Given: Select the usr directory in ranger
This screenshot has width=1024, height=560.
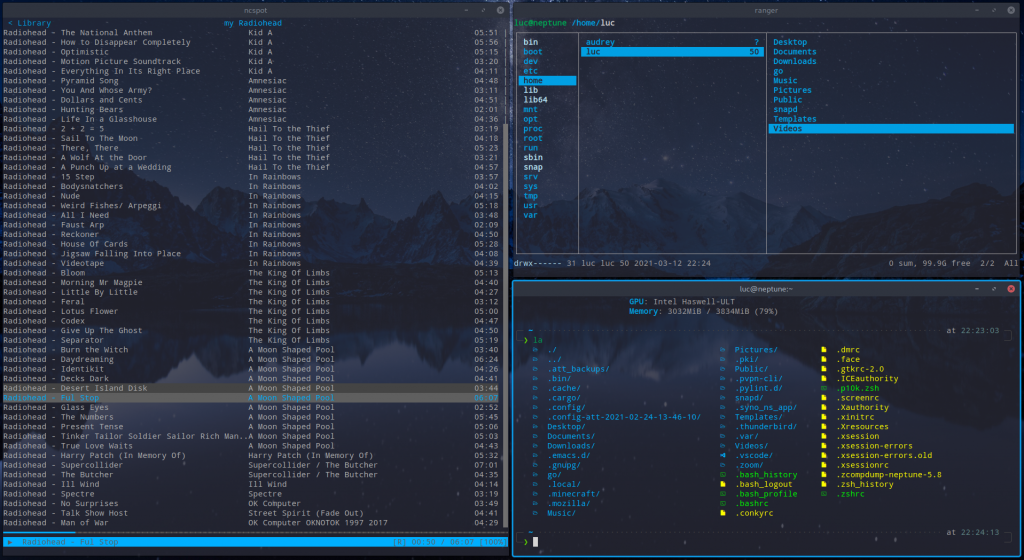Looking at the screenshot, I should click(530, 206).
